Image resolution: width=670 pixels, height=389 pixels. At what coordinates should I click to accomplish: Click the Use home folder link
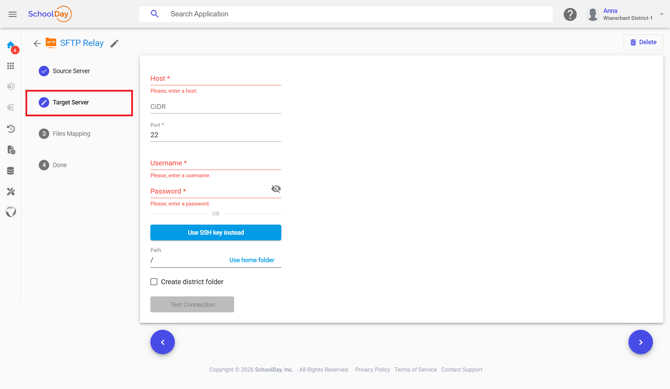[x=252, y=260]
